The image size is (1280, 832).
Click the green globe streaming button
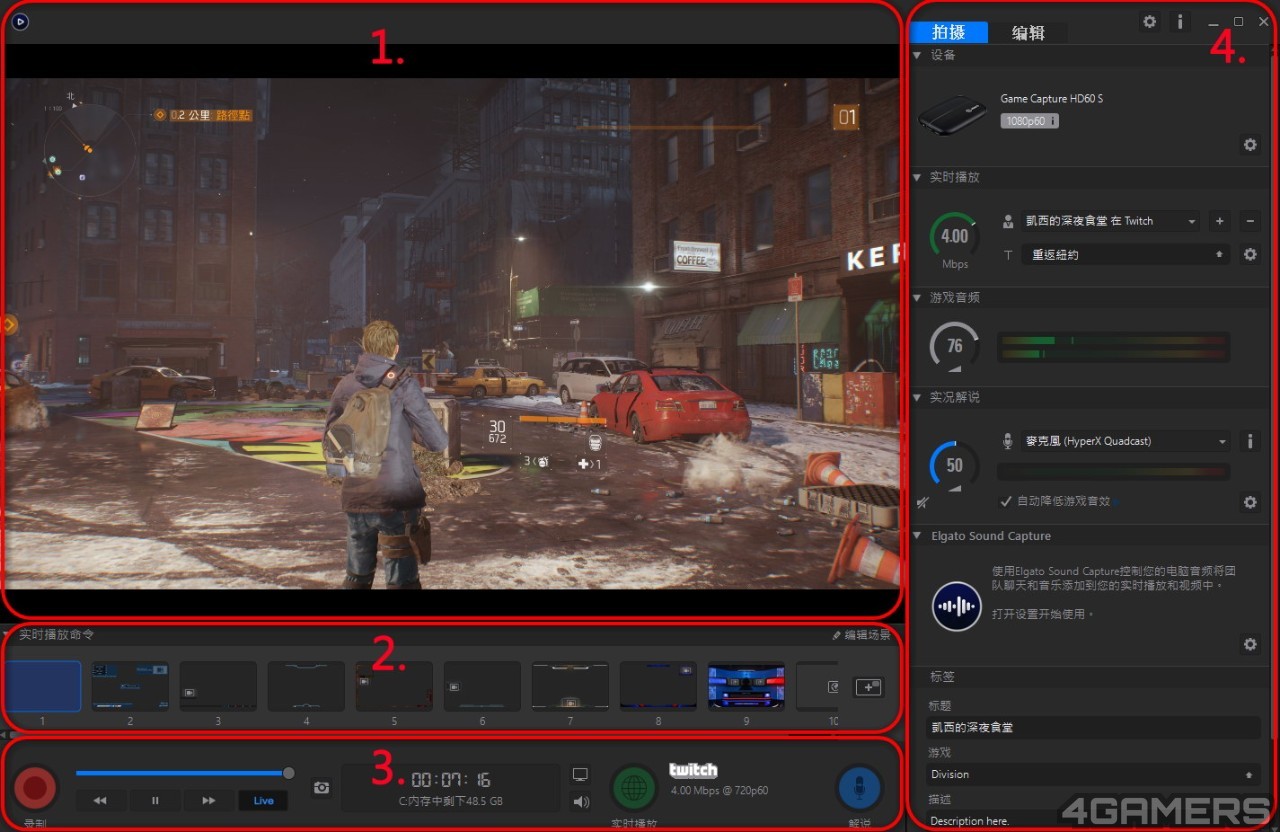click(x=633, y=788)
